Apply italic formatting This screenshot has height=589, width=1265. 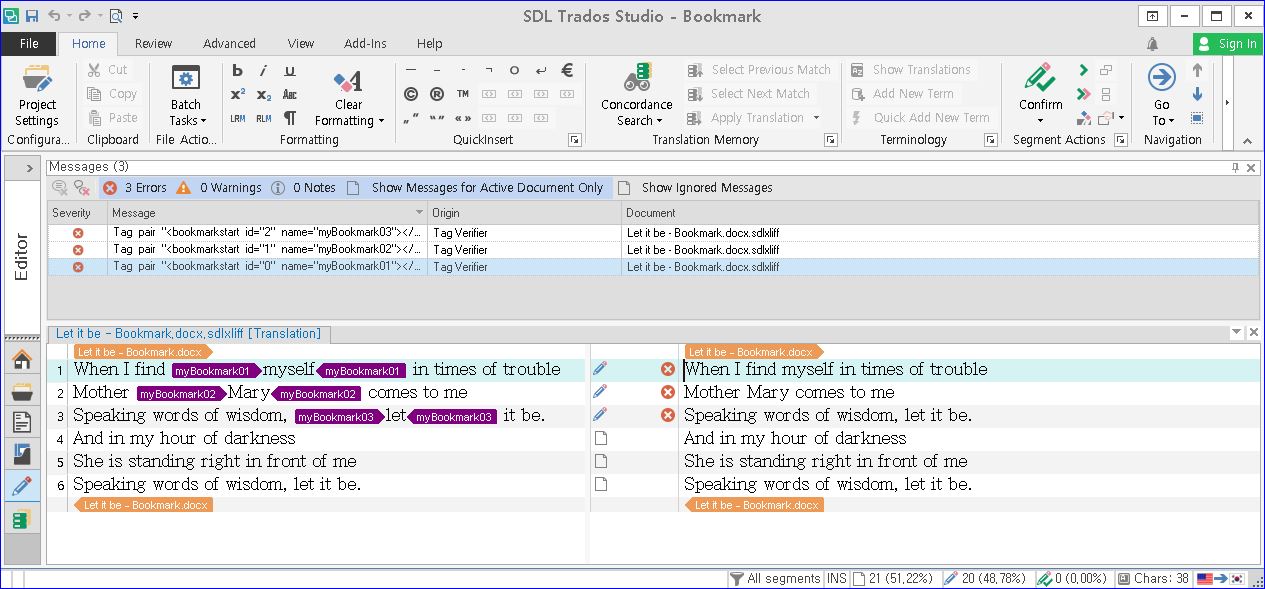pos(263,71)
